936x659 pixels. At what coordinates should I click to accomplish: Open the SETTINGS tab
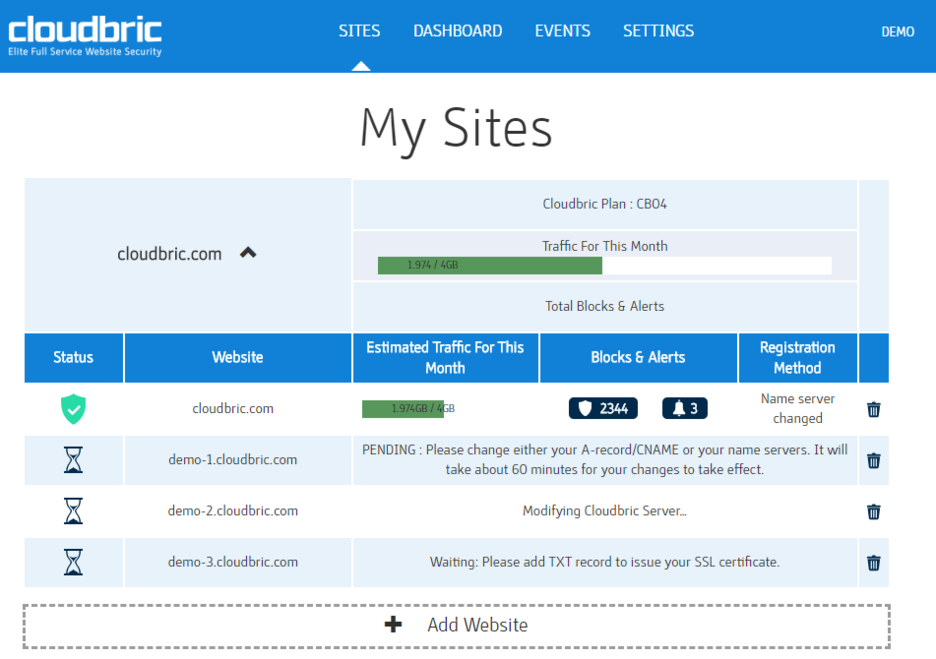pos(658,31)
